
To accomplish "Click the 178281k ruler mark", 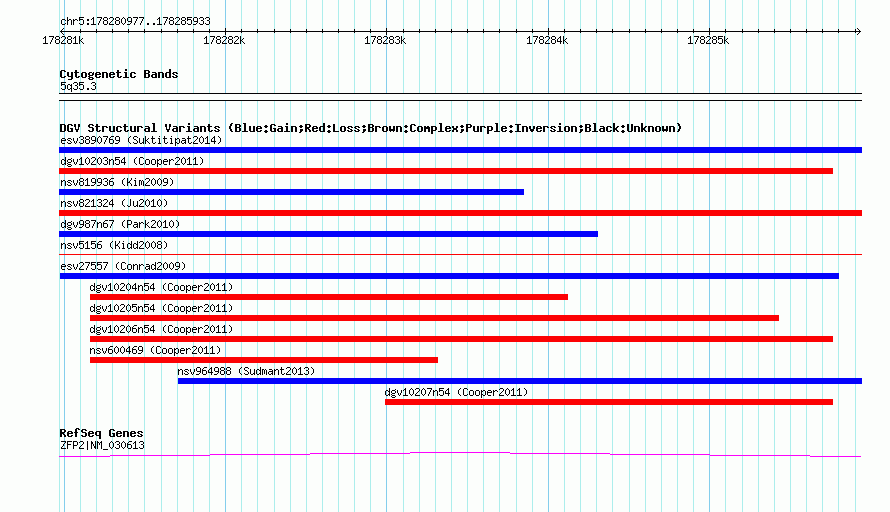I will [63, 40].
